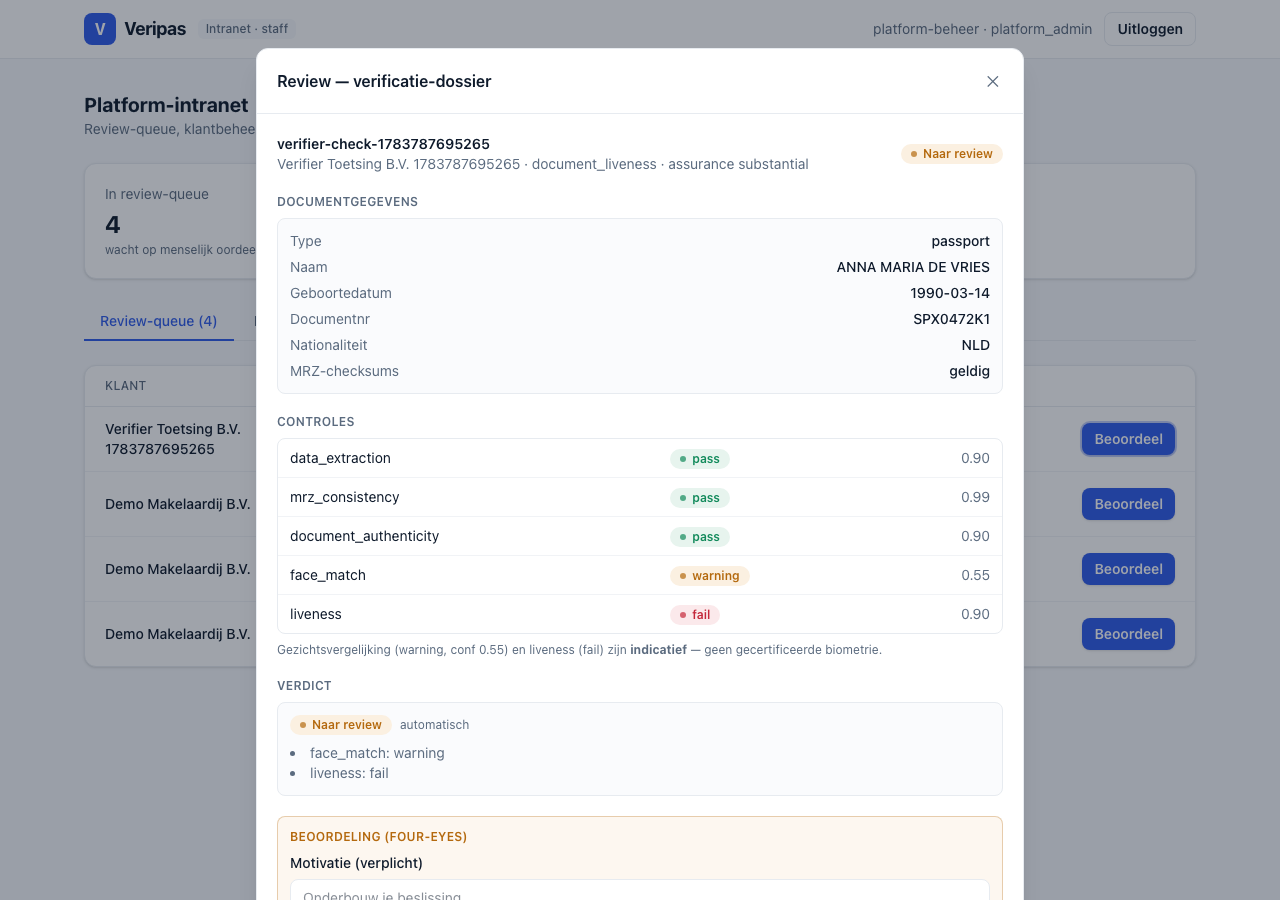Click the BEOORDELING (FOUR-EYES) heading
This screenshot has height=900, width=1280.
tap(379, 836)
